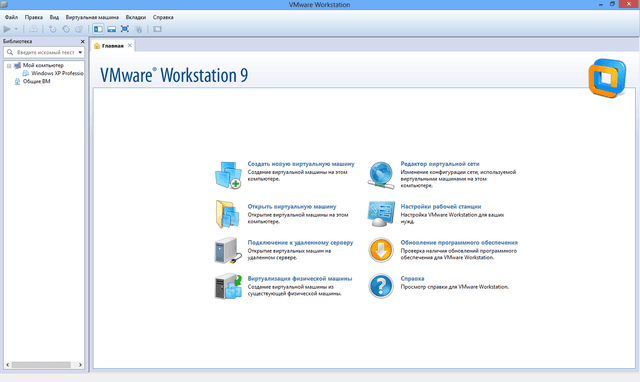
Task: Click the home icon on Главная tab
Action: point(97,46)
